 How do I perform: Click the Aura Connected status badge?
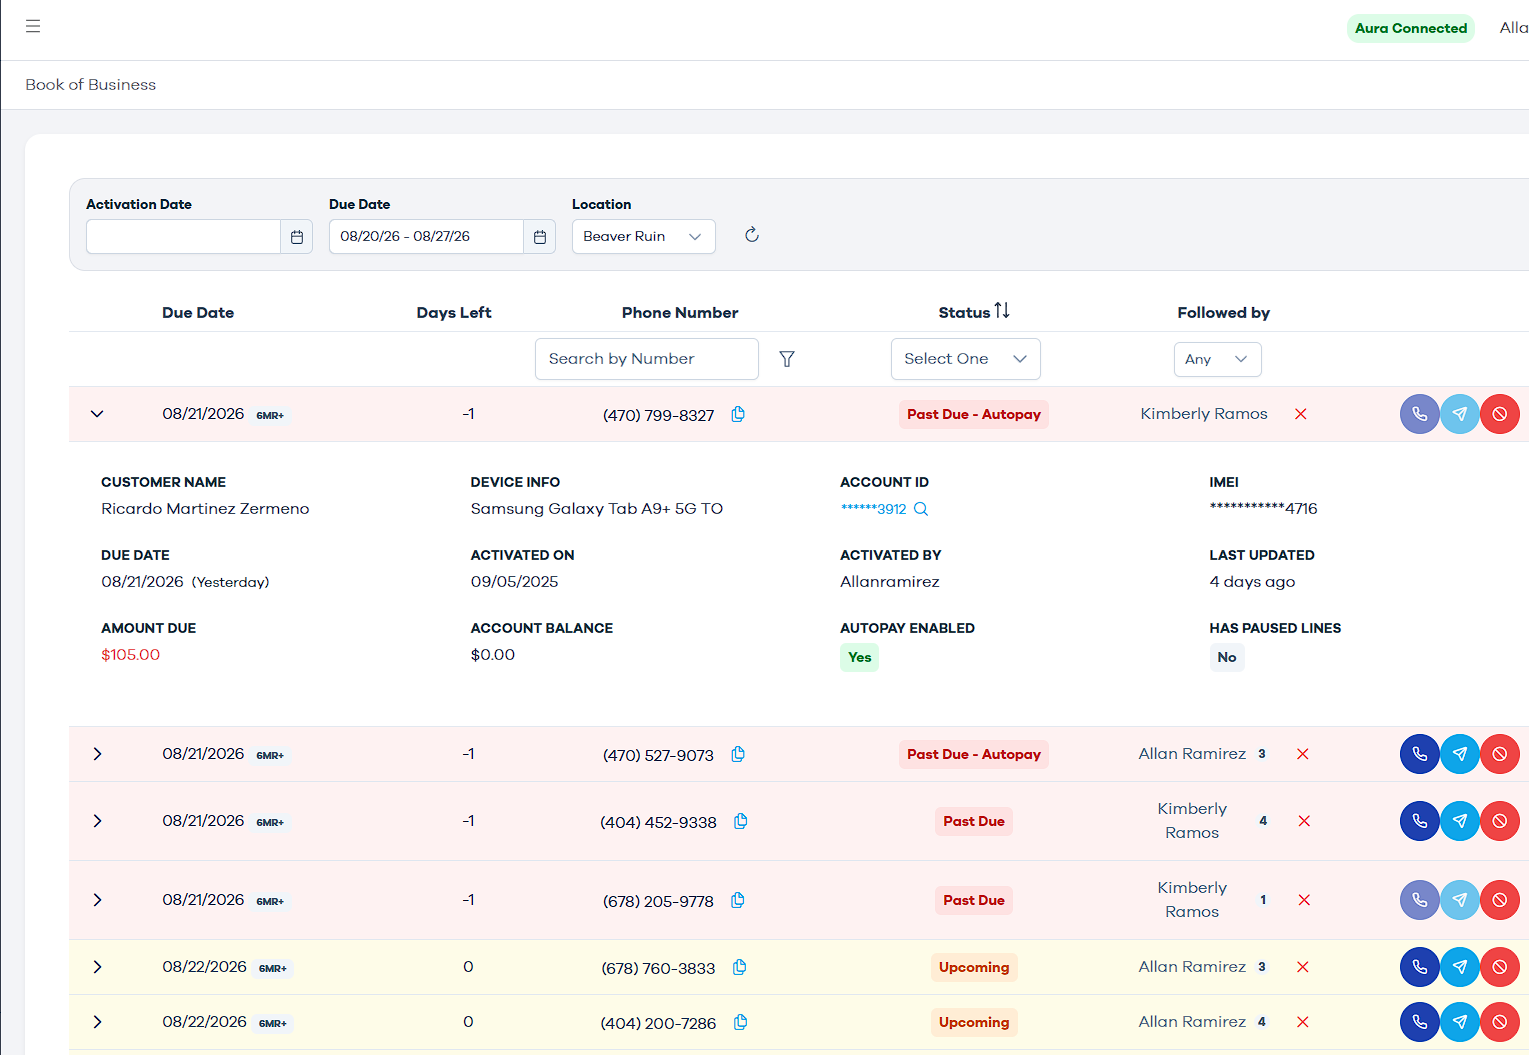point(1411,28)
